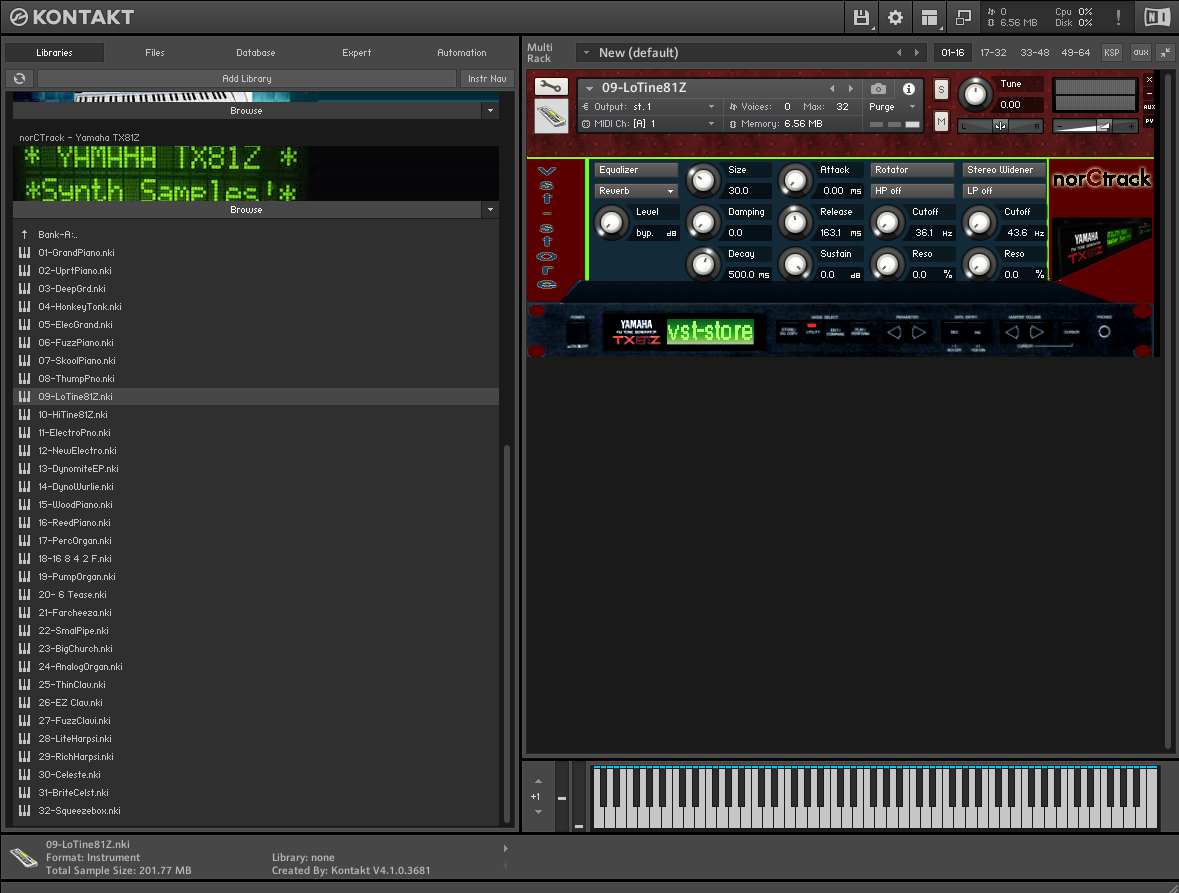
Task: Toggle the KSP script editor button
Action: point(1111,53)
